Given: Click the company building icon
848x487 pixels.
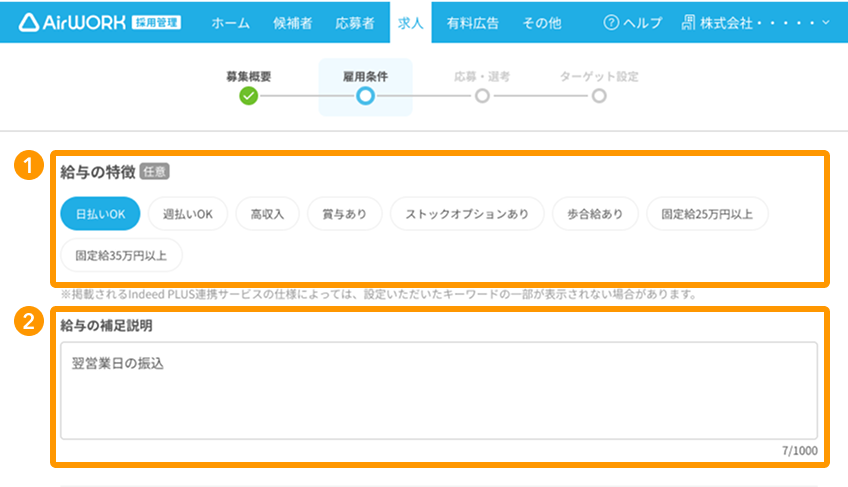Looking at the screenshot, I should tap(688, 23).
